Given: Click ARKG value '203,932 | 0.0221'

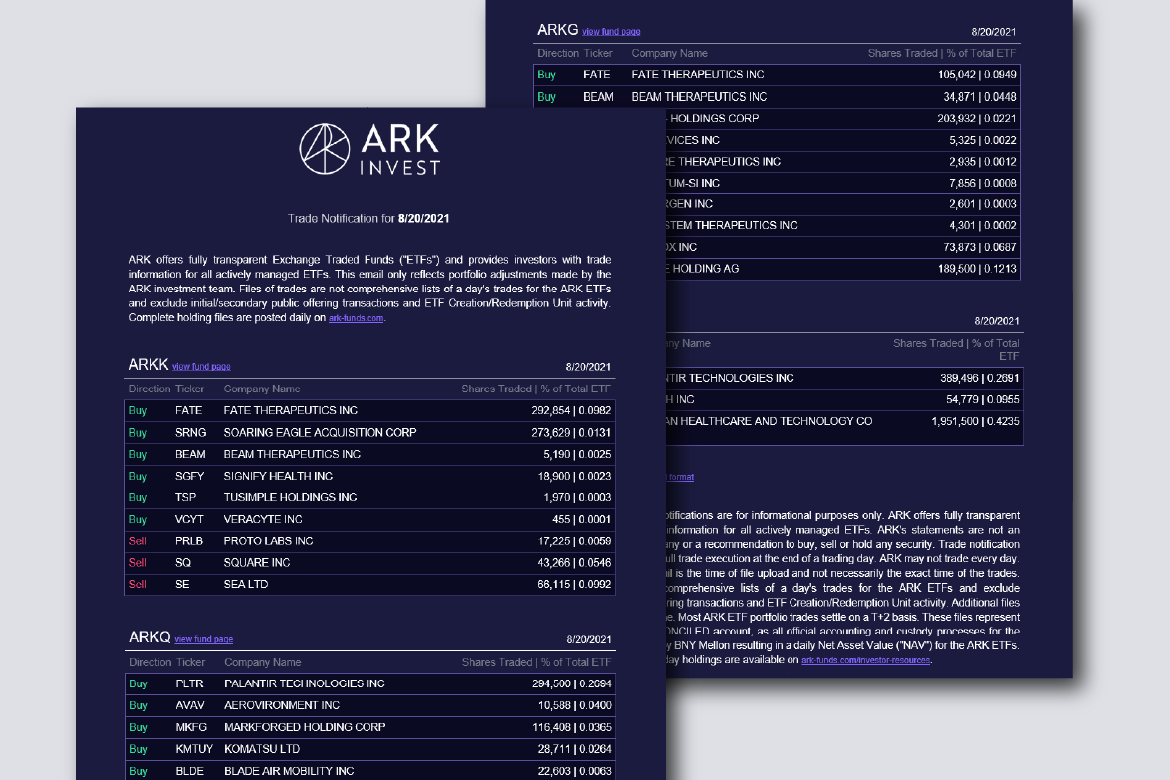Looking at the screenshot, I should [977, 119].
